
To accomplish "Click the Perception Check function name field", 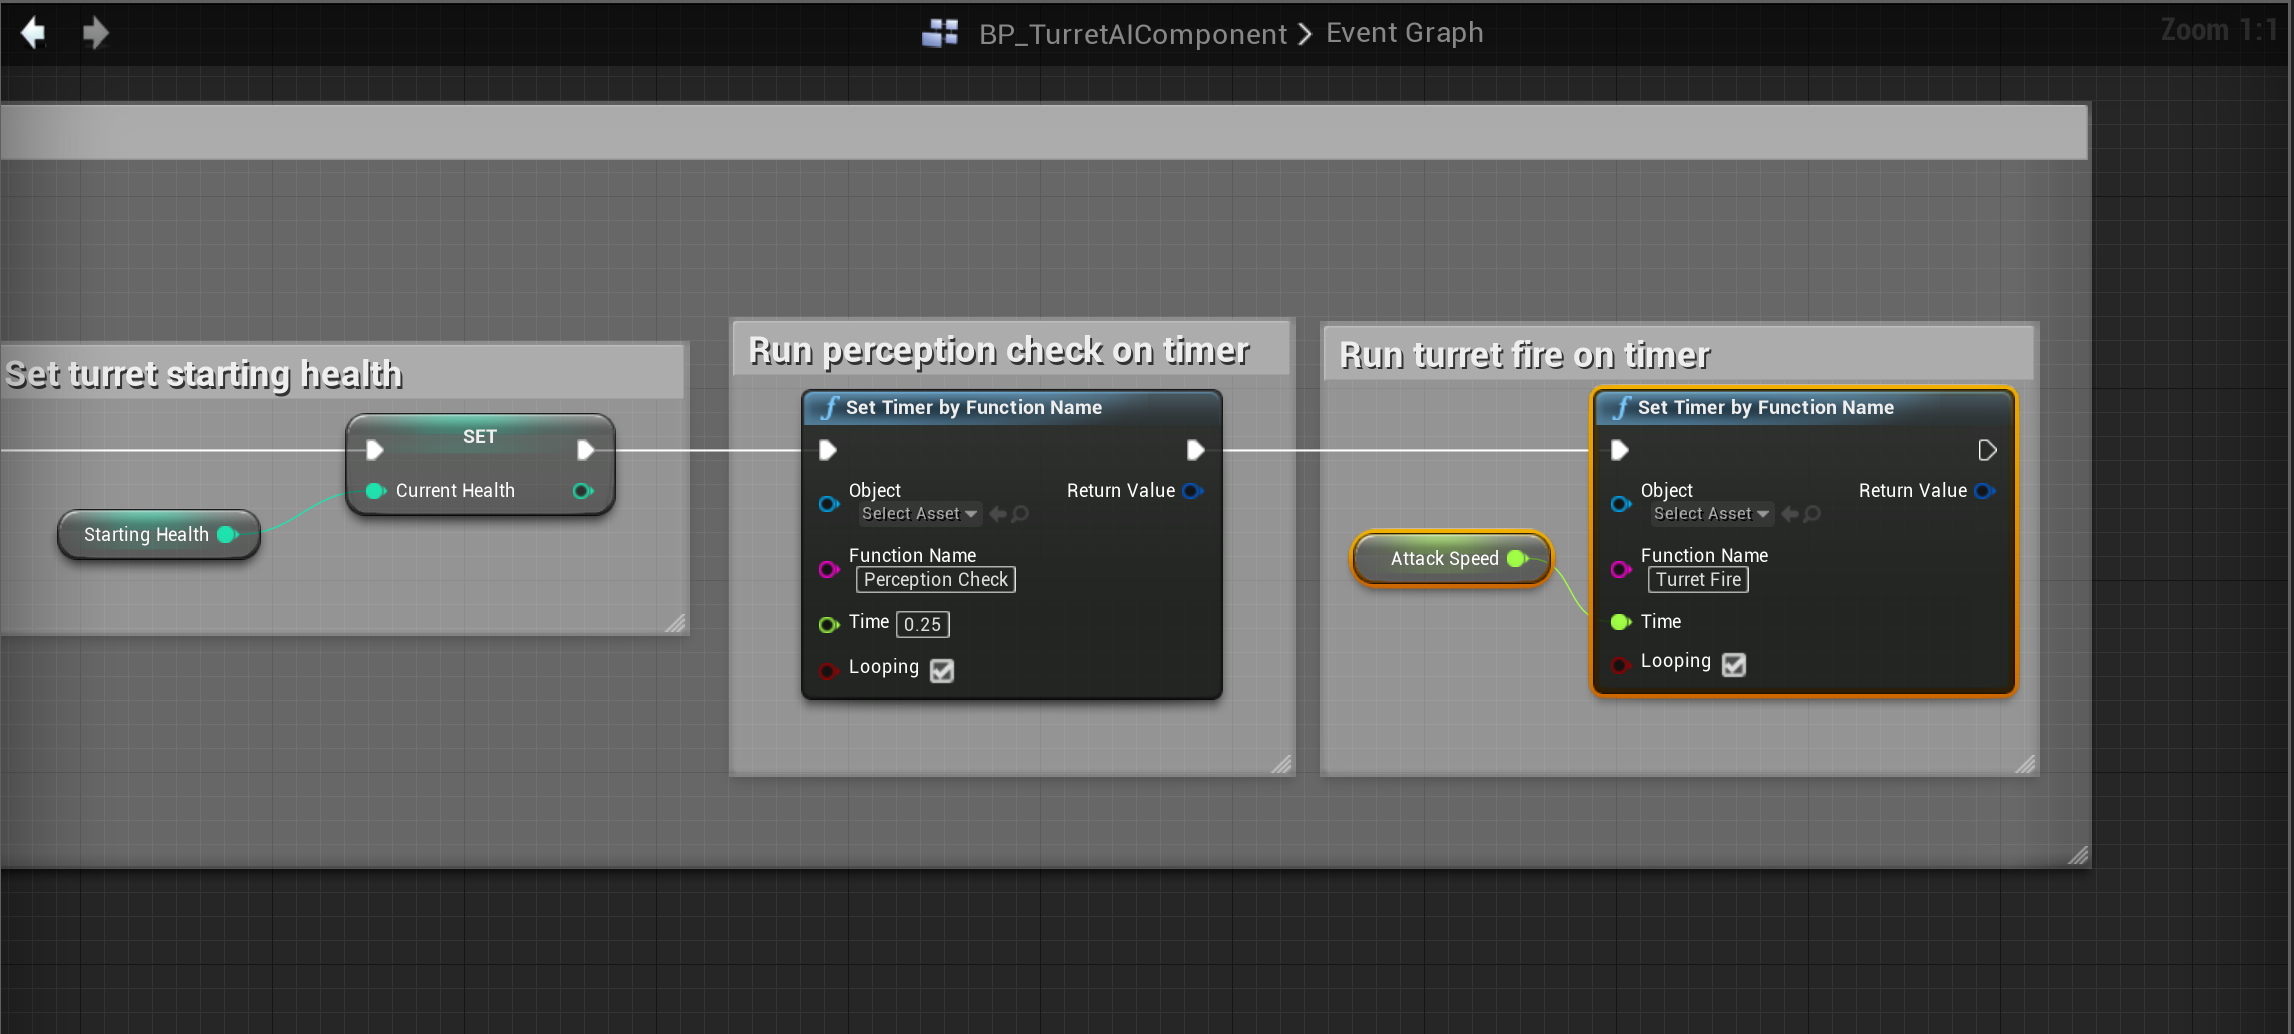I will click(x=935, y=580).
